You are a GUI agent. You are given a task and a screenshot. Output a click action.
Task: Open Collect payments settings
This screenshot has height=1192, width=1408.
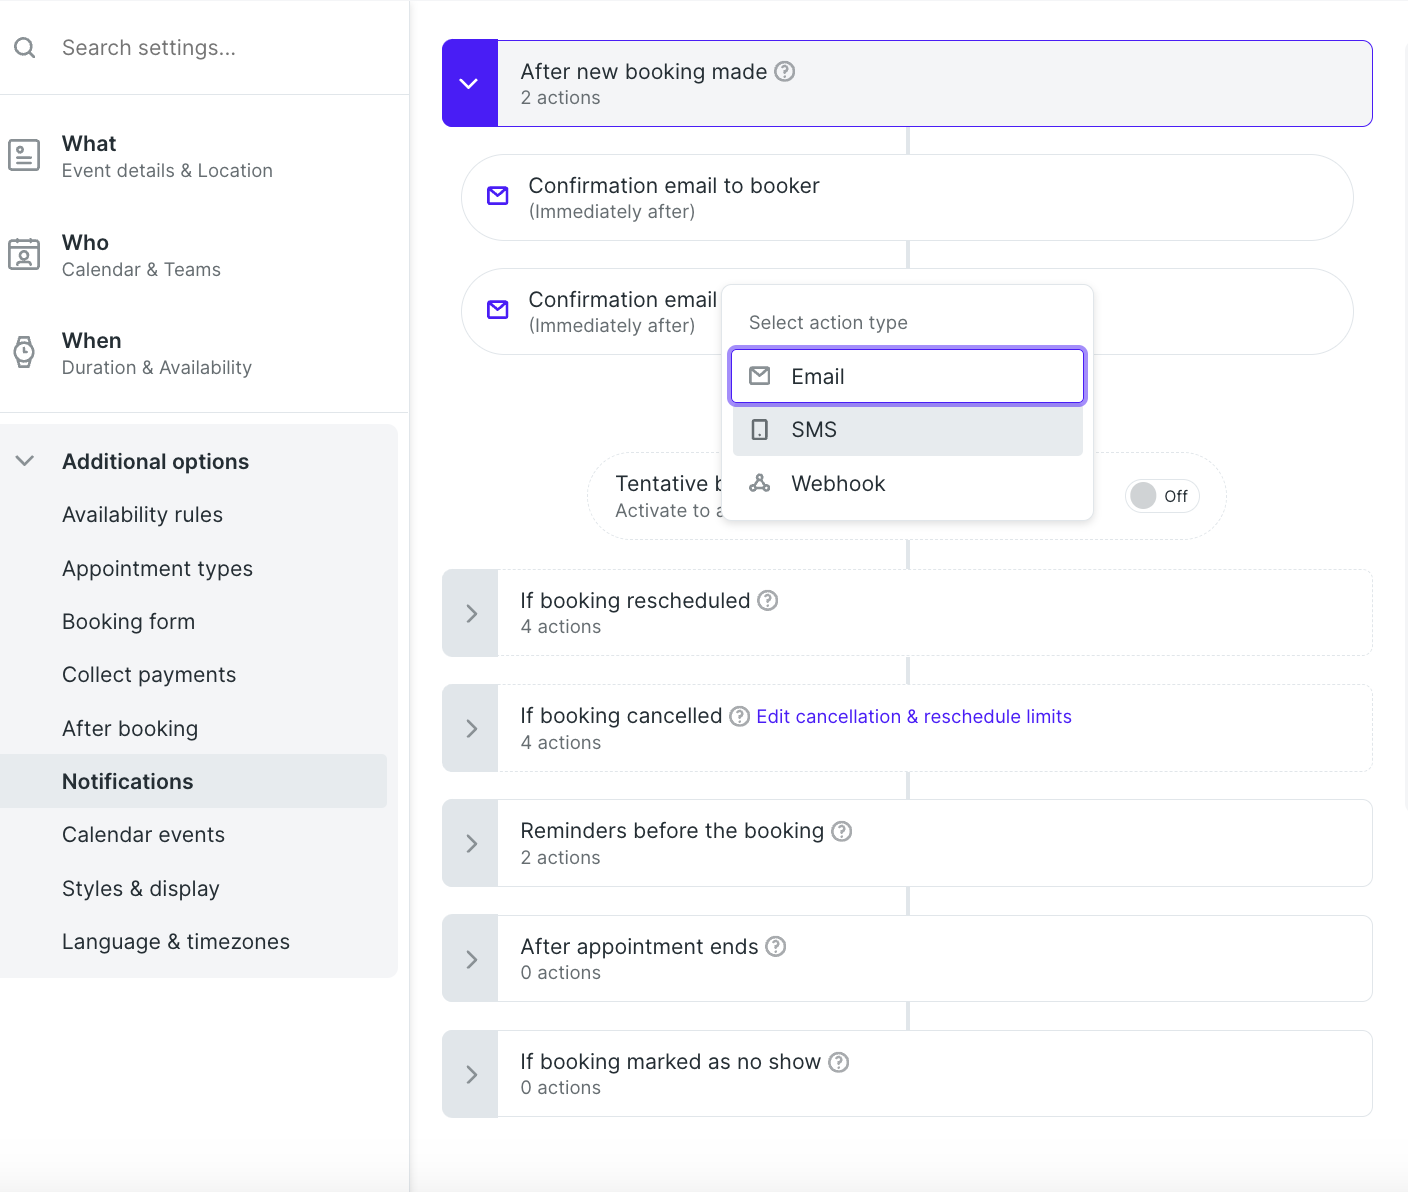point(149,675)
